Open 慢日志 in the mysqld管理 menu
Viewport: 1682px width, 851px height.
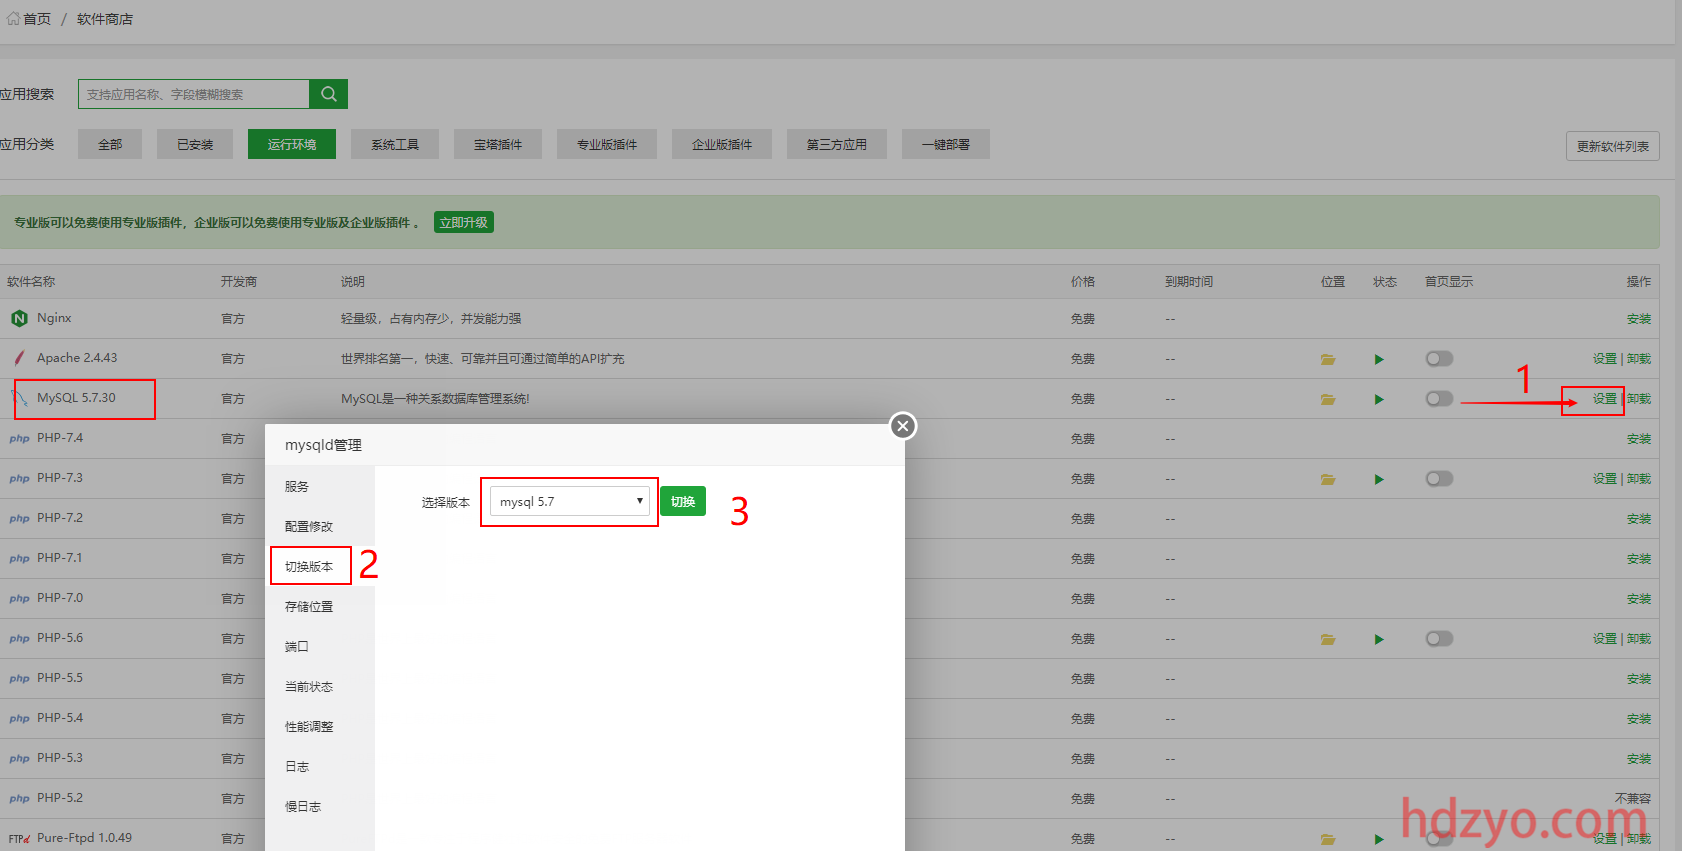[320, 807]
